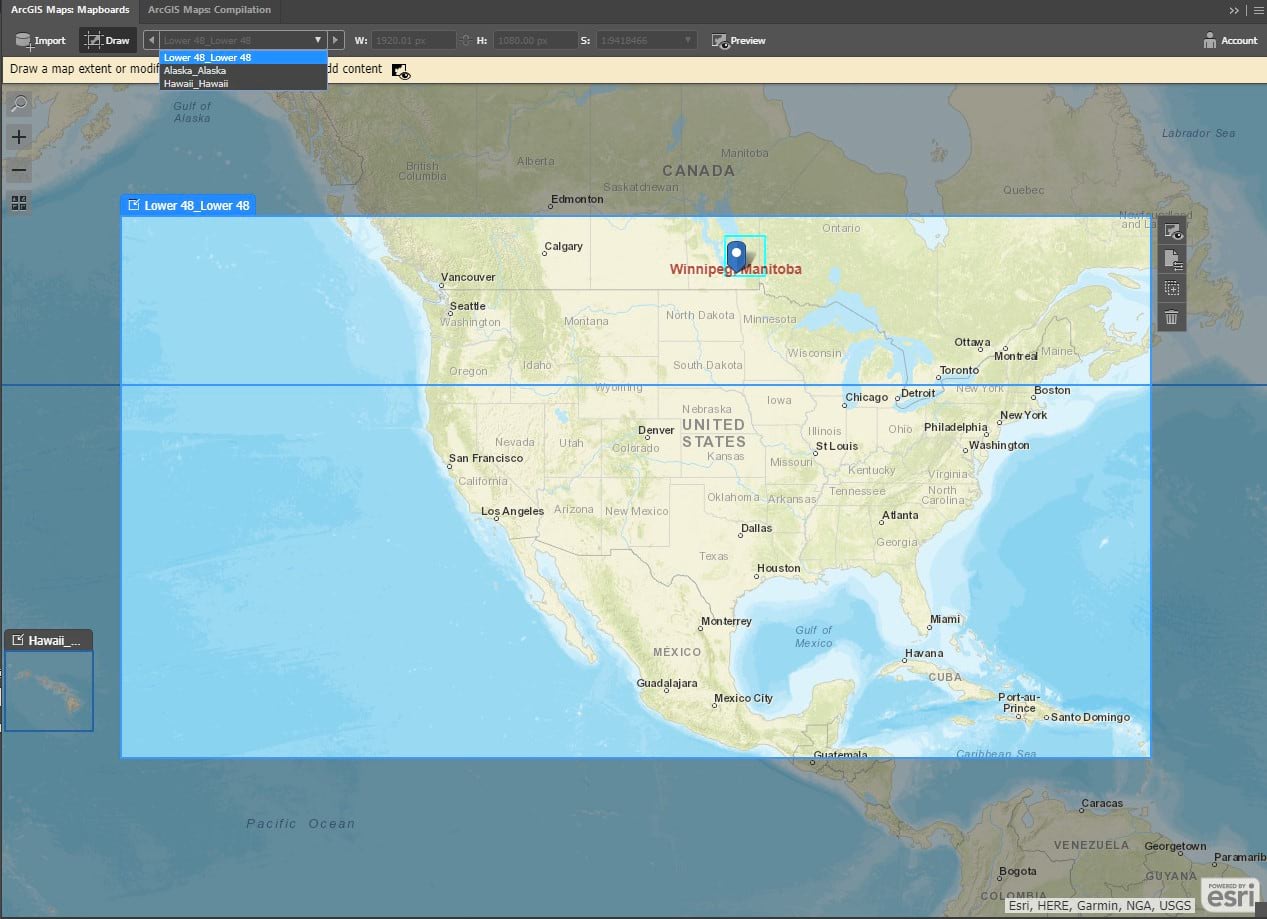Viewport: 1267px width, 919px height.
Task: Click the Account button
Action: pos(1230,40)
